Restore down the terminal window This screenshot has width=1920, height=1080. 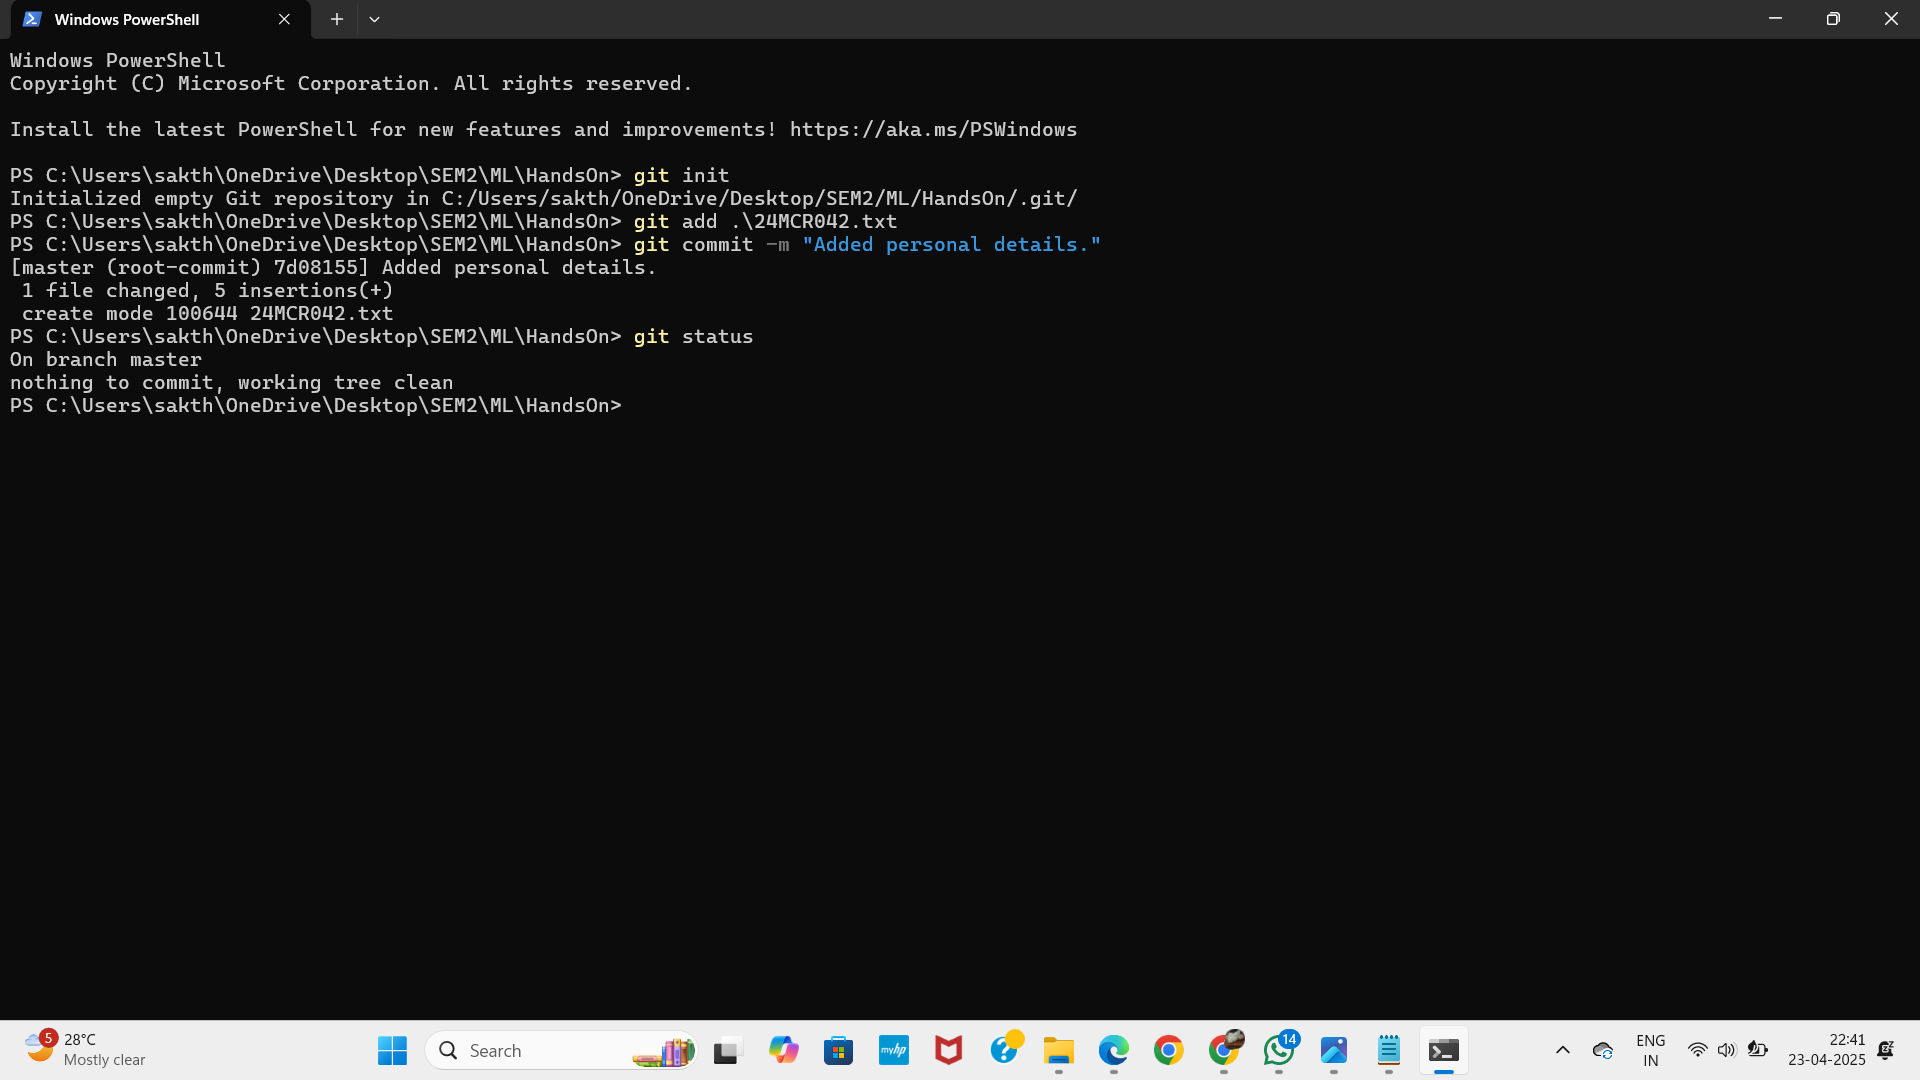click(1833, 19)
